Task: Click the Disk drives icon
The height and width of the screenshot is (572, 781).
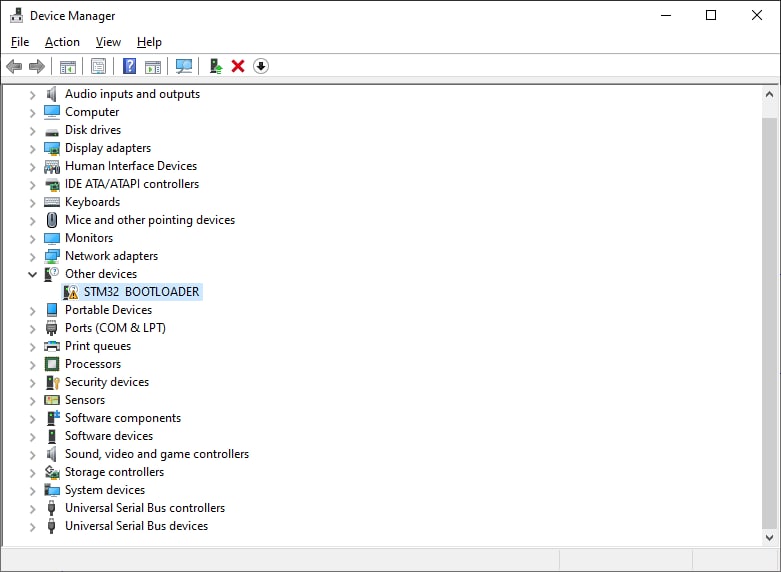Action: (x=52, y=132)
